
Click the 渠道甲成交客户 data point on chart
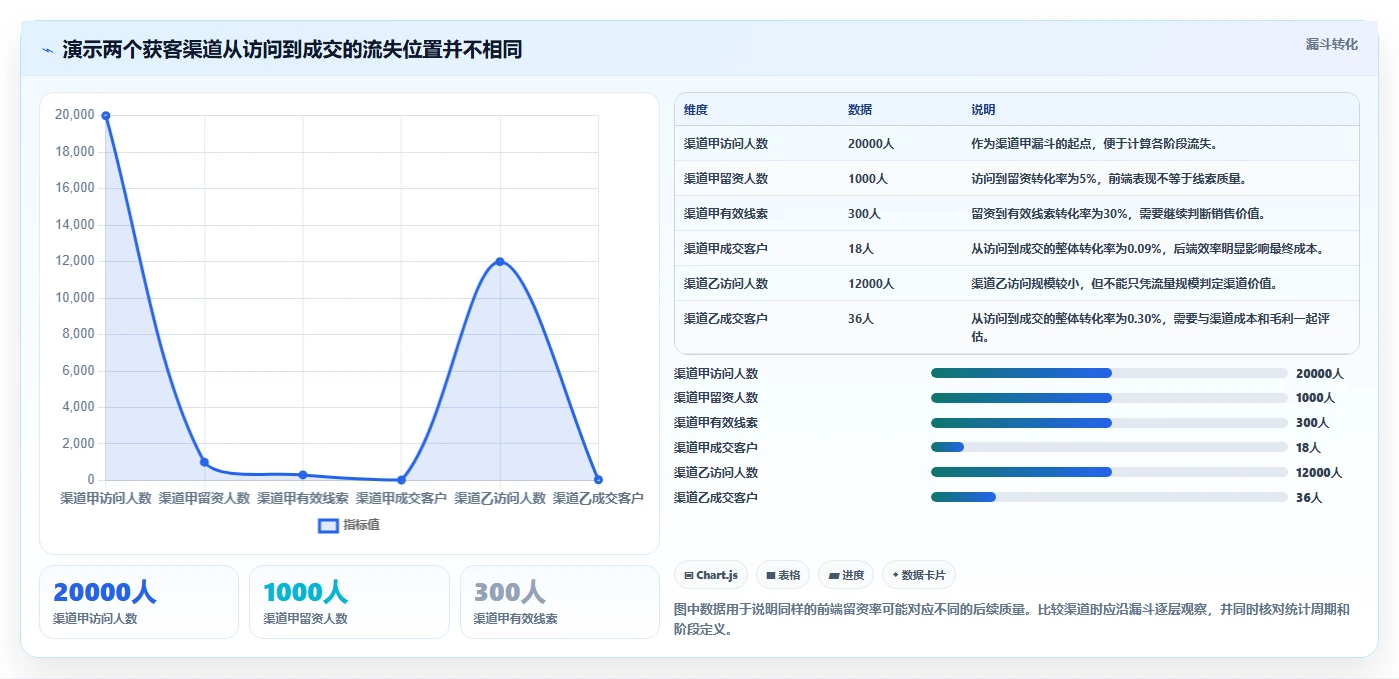click(401, 480)
